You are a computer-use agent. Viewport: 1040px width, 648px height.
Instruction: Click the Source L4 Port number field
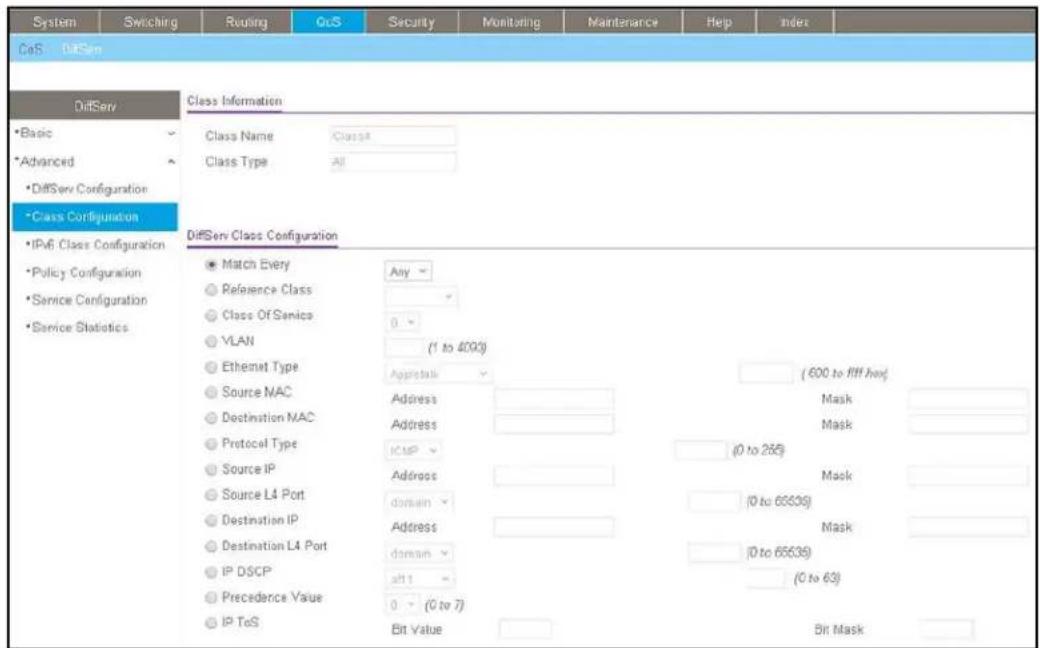click(x=714, y=502)
